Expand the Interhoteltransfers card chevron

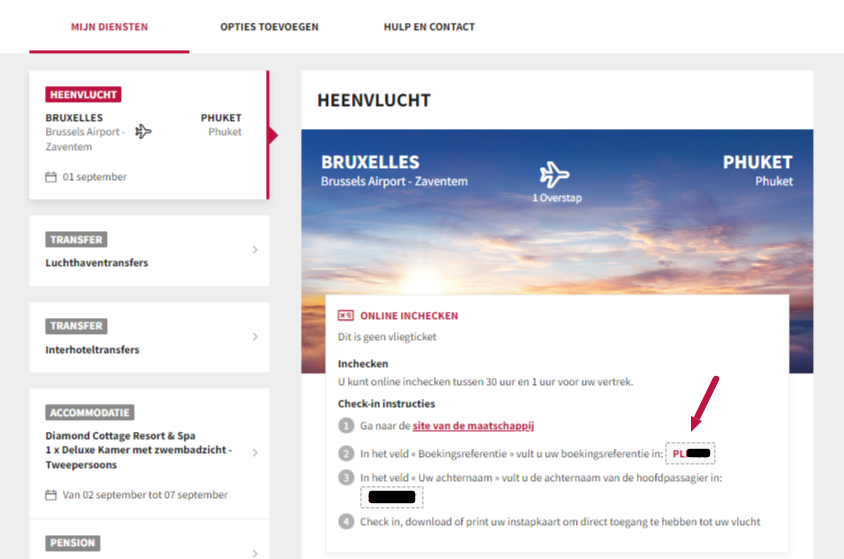coord(255,337)
